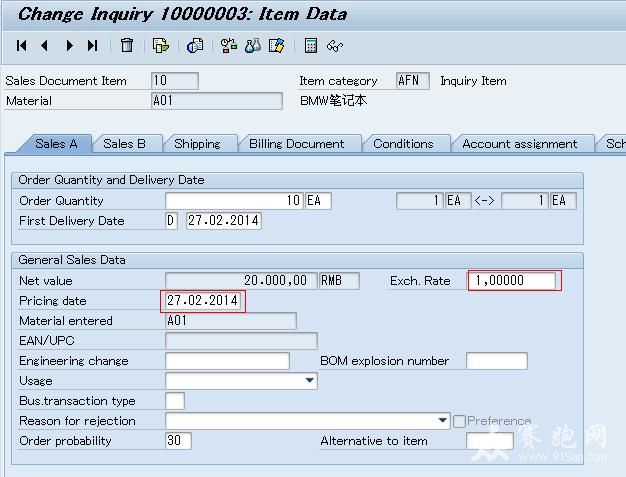This screenshot has width=626, height=477.
Task: Click the Pricing date field
Action: (x=202, y=301)
